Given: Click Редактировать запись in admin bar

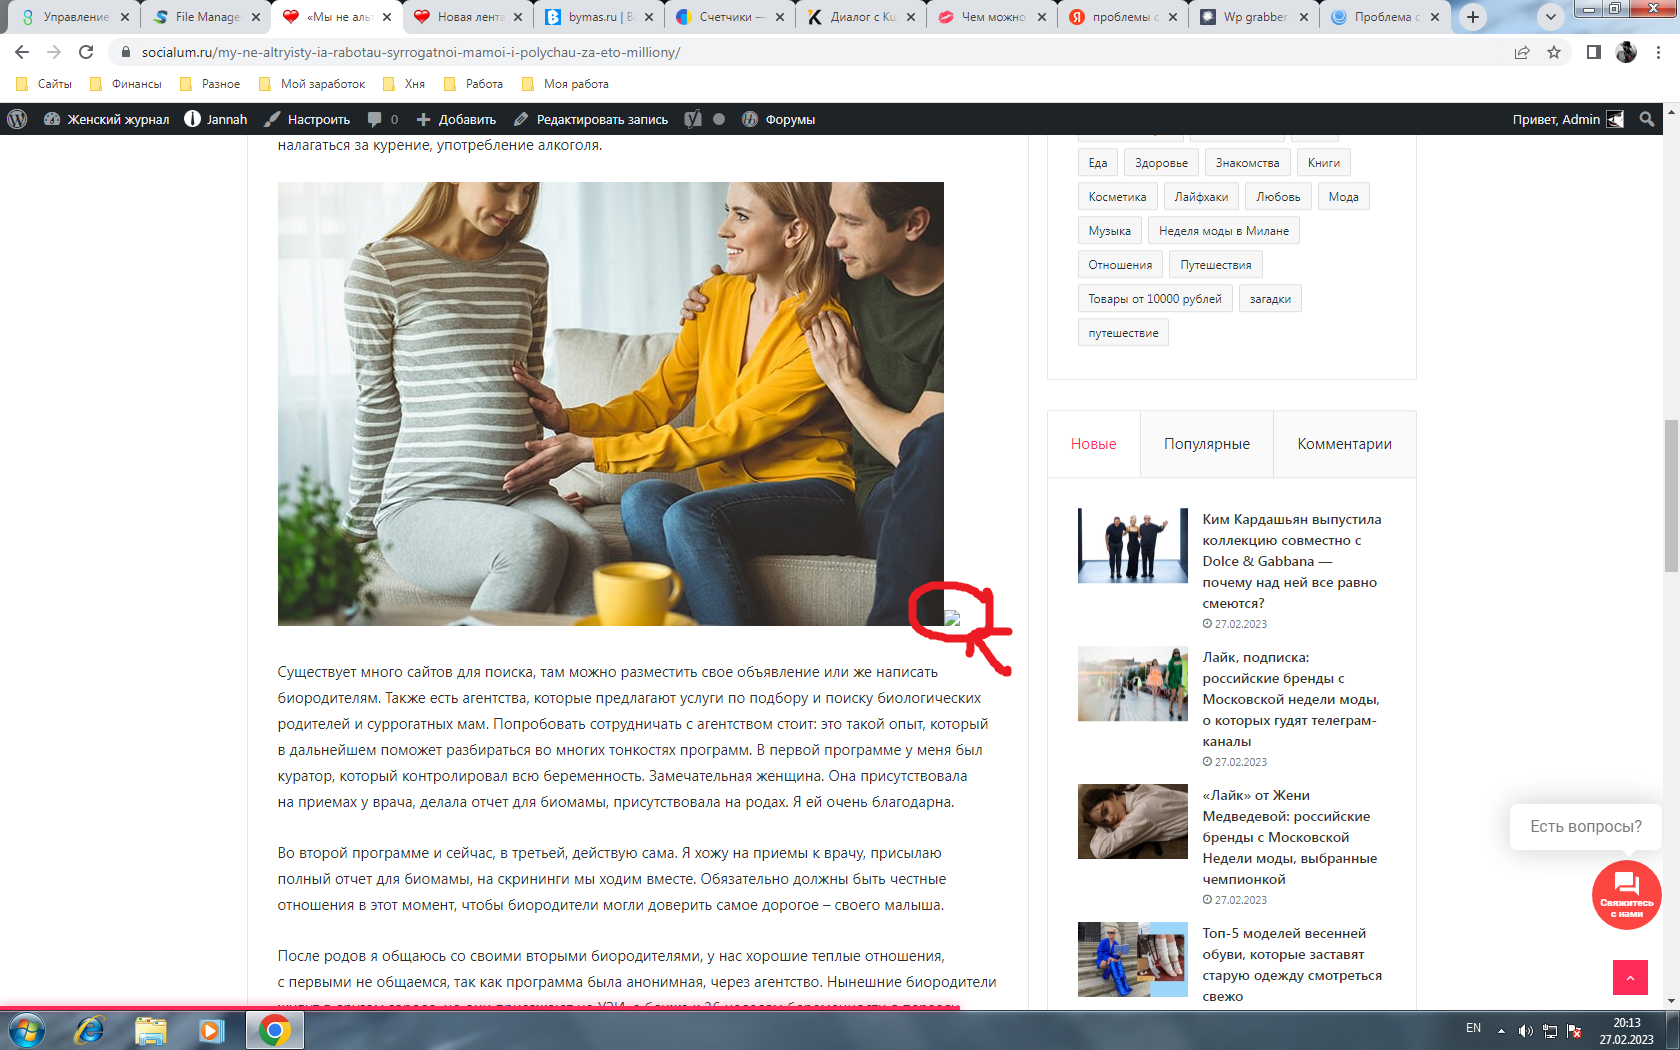Looking at the screenshot, I should [591, 119].
